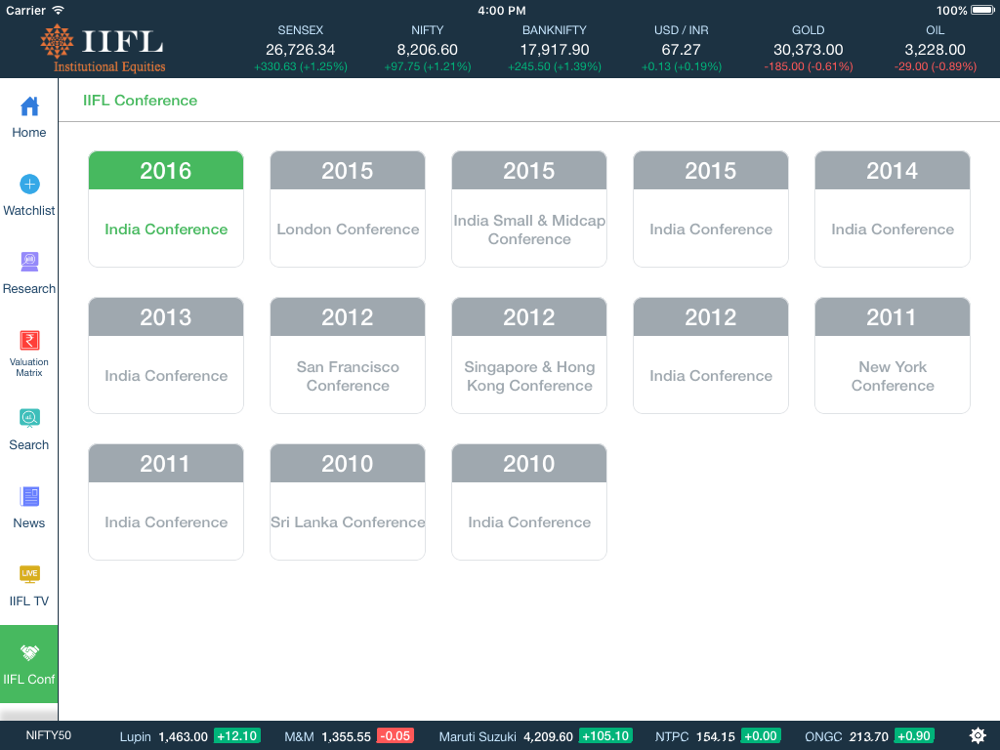The width and height of the screenshot is (1000, 750).
Task: Click the IIFL Conference page heading
Action: (x=140, y=100)
